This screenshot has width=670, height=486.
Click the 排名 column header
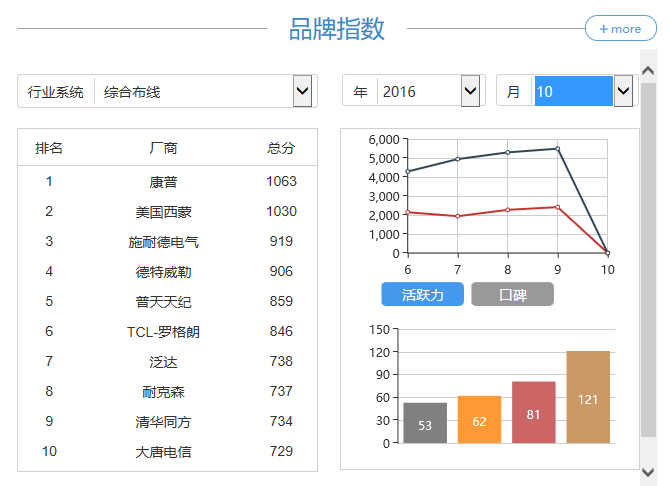pyautogui.click(x=49, y=148)
